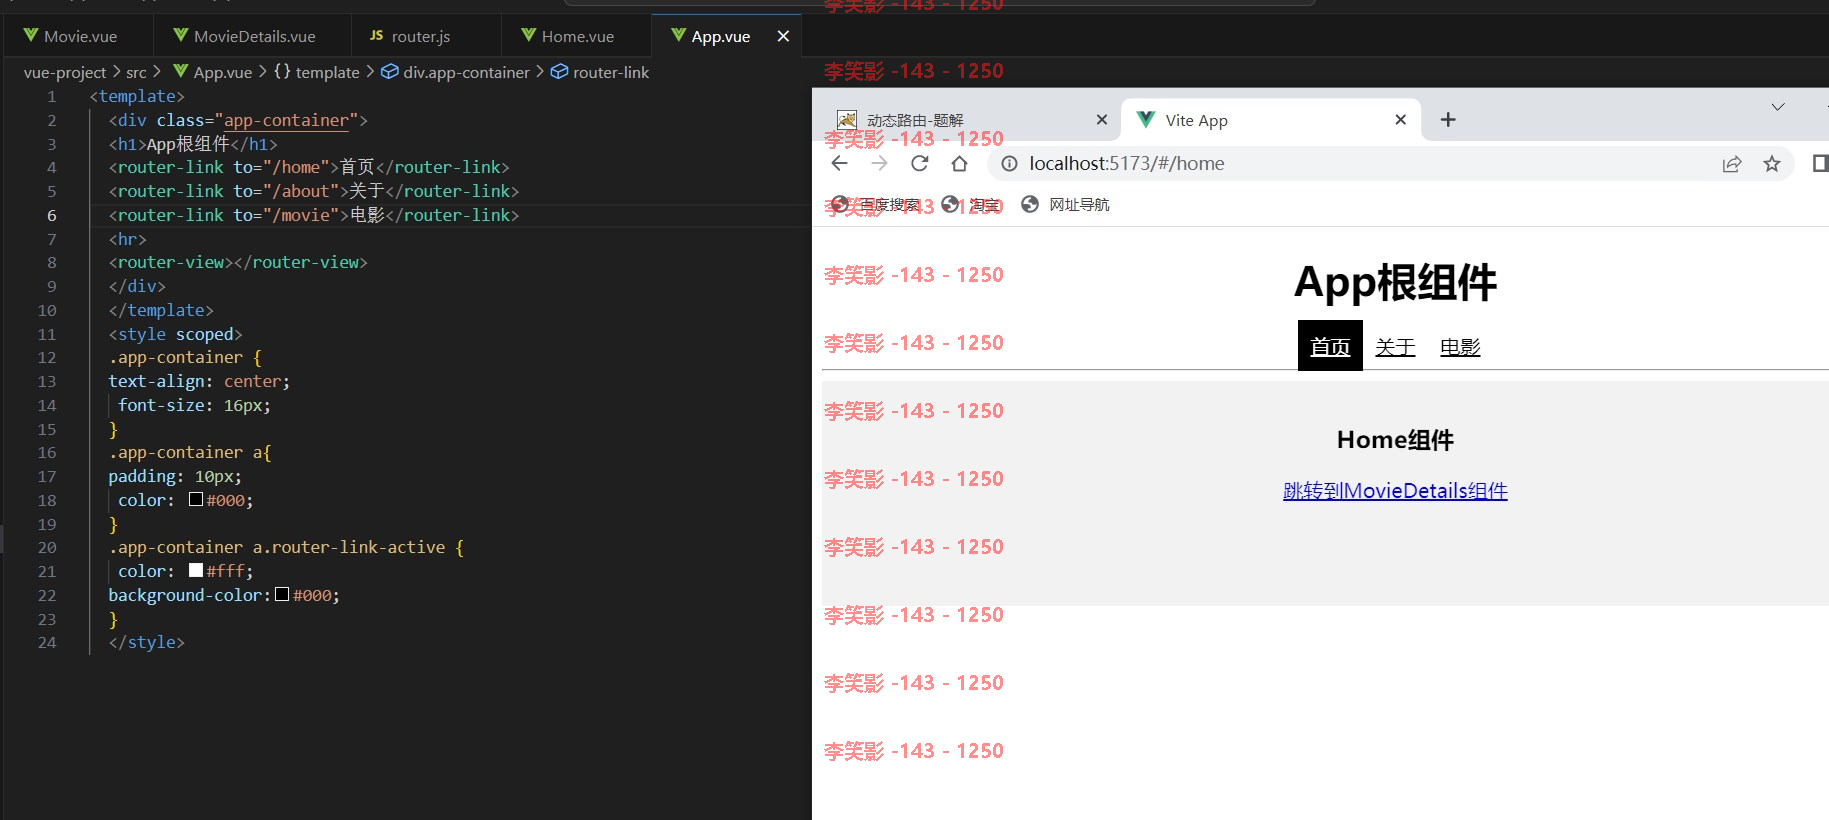The height and width of the screenshot is (820, 1829).
Task: Click the router-link to="/about" code line
Action: click(x=313, y=191)
